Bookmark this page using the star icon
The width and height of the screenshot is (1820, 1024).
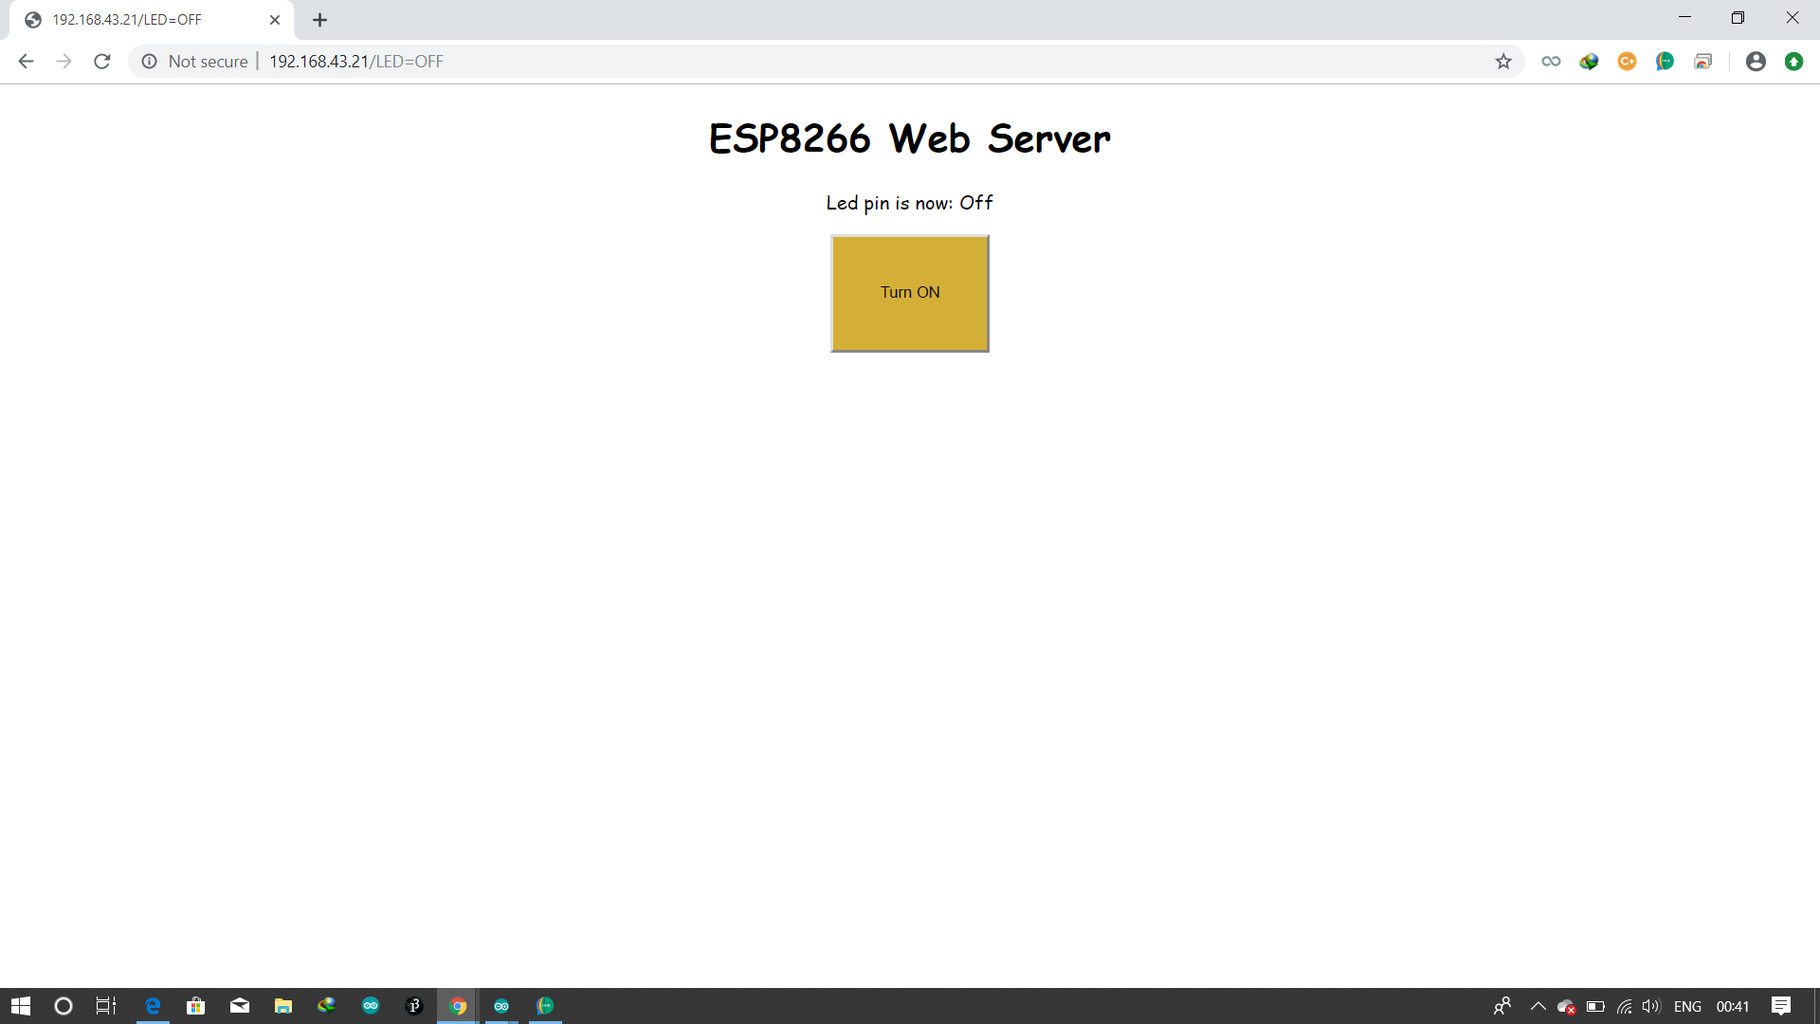pos(1503,61)
